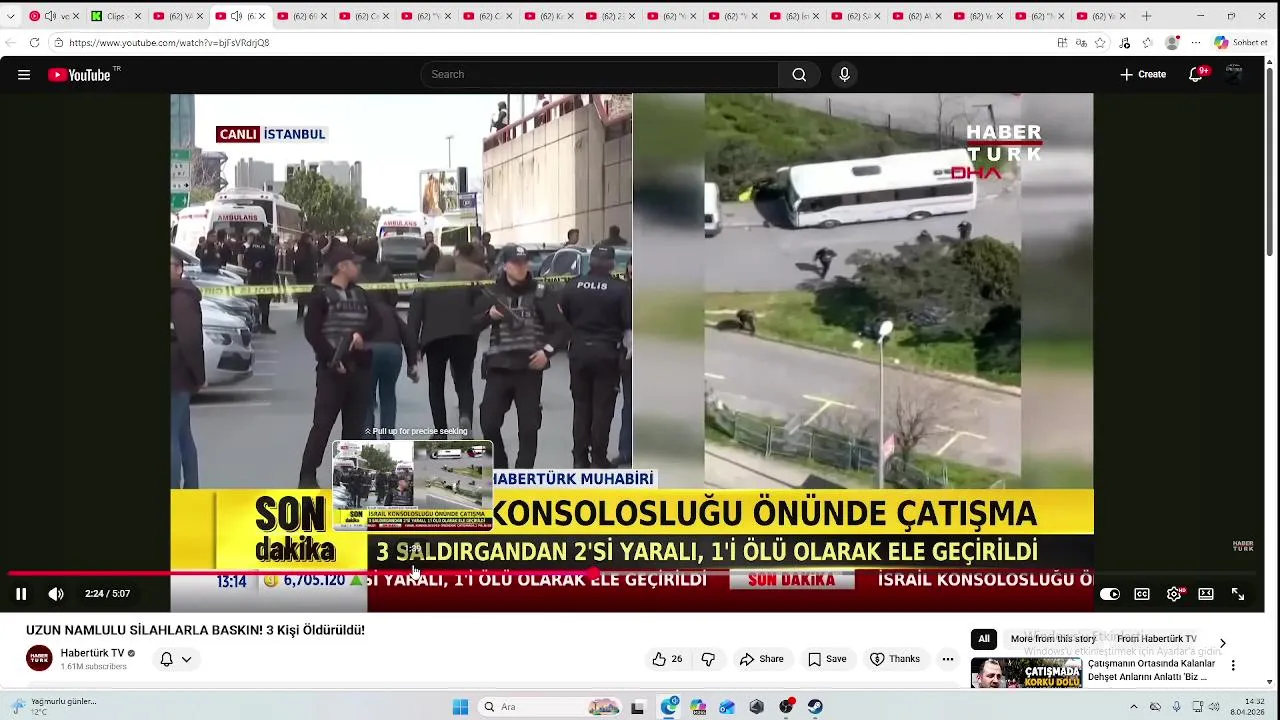Open options menu for the recommended video
1280x720 pixels.
(x=1233, y=665)
